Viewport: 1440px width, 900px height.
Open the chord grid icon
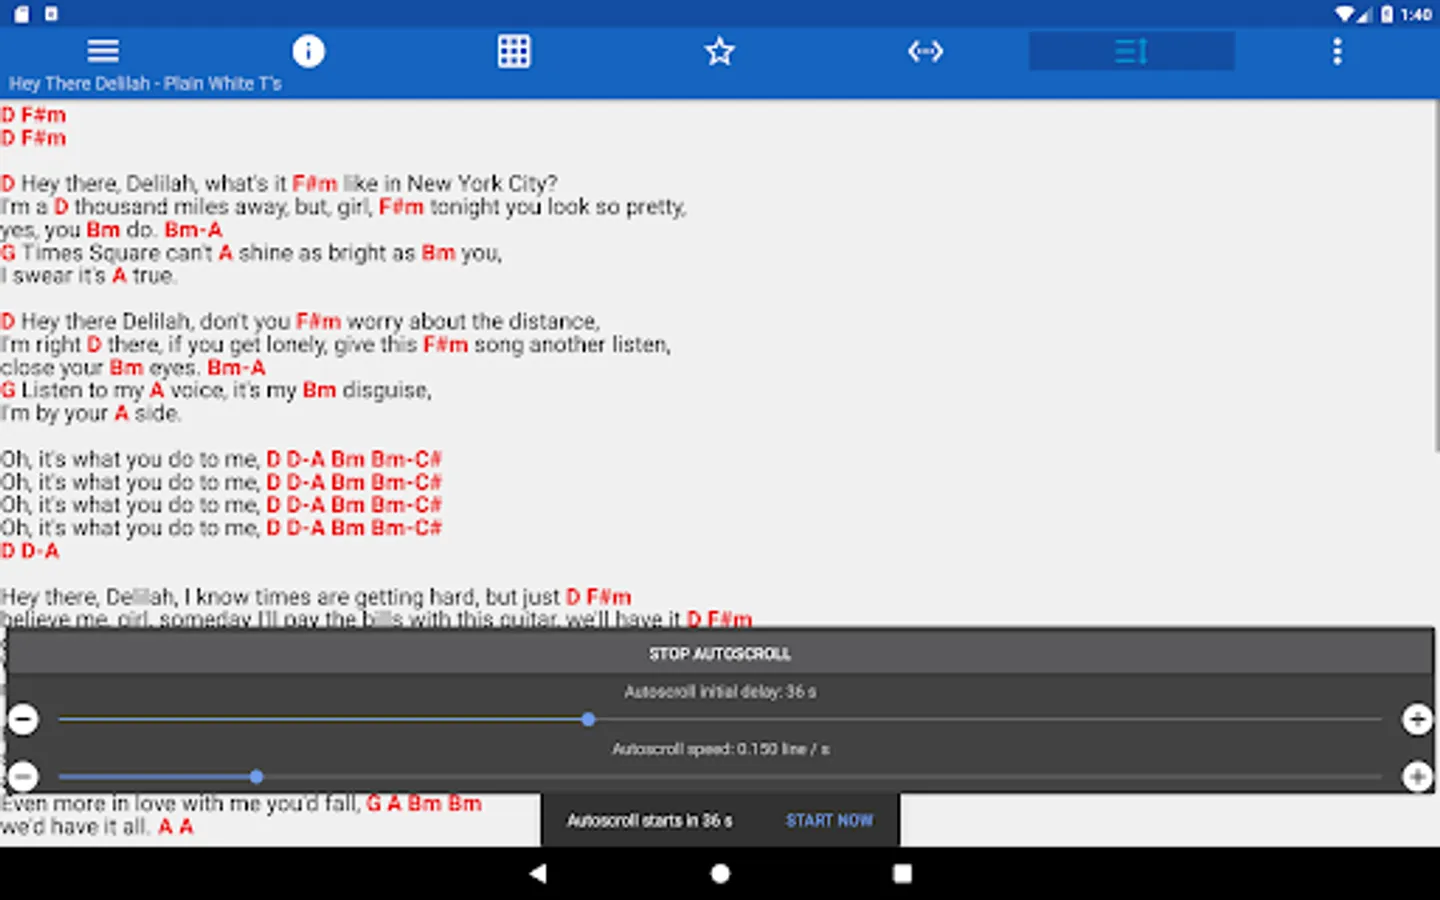(x=514, y=51)
